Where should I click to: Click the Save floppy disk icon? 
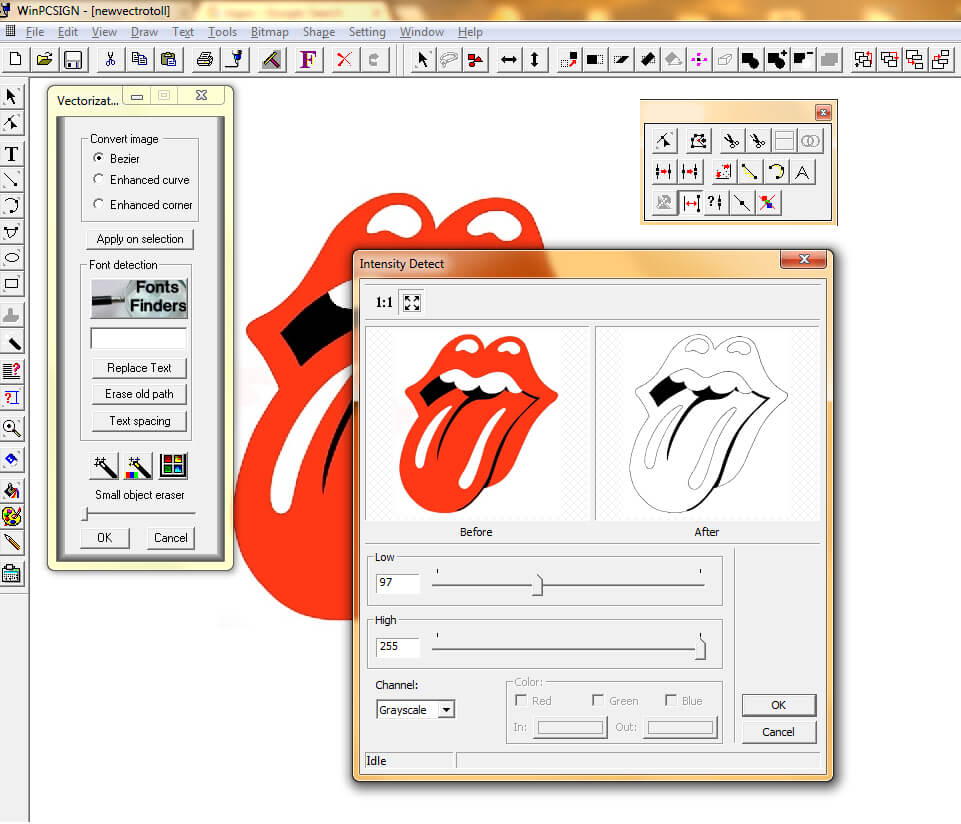pos(73,59)
